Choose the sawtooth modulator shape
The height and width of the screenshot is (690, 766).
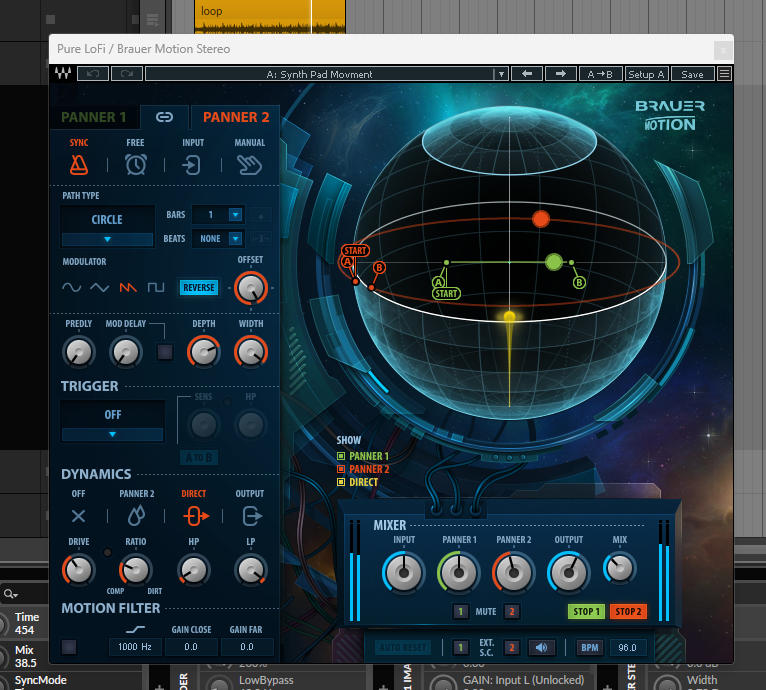click(x=128, y=287)
